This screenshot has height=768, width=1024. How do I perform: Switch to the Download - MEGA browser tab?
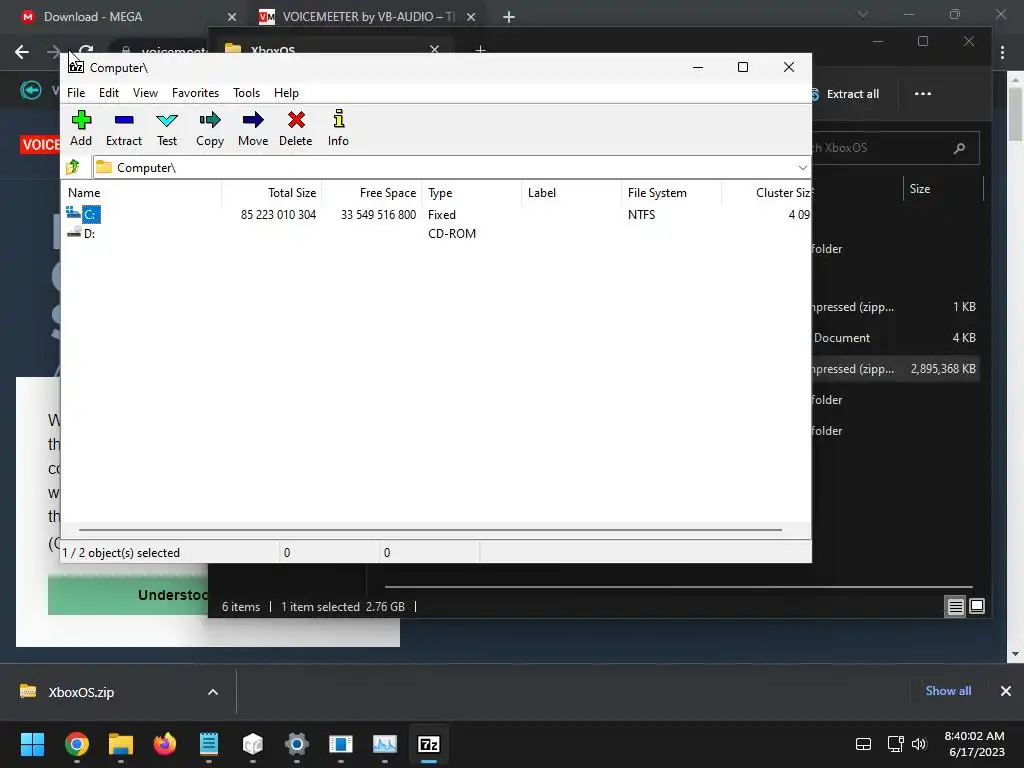pos(124,16)
